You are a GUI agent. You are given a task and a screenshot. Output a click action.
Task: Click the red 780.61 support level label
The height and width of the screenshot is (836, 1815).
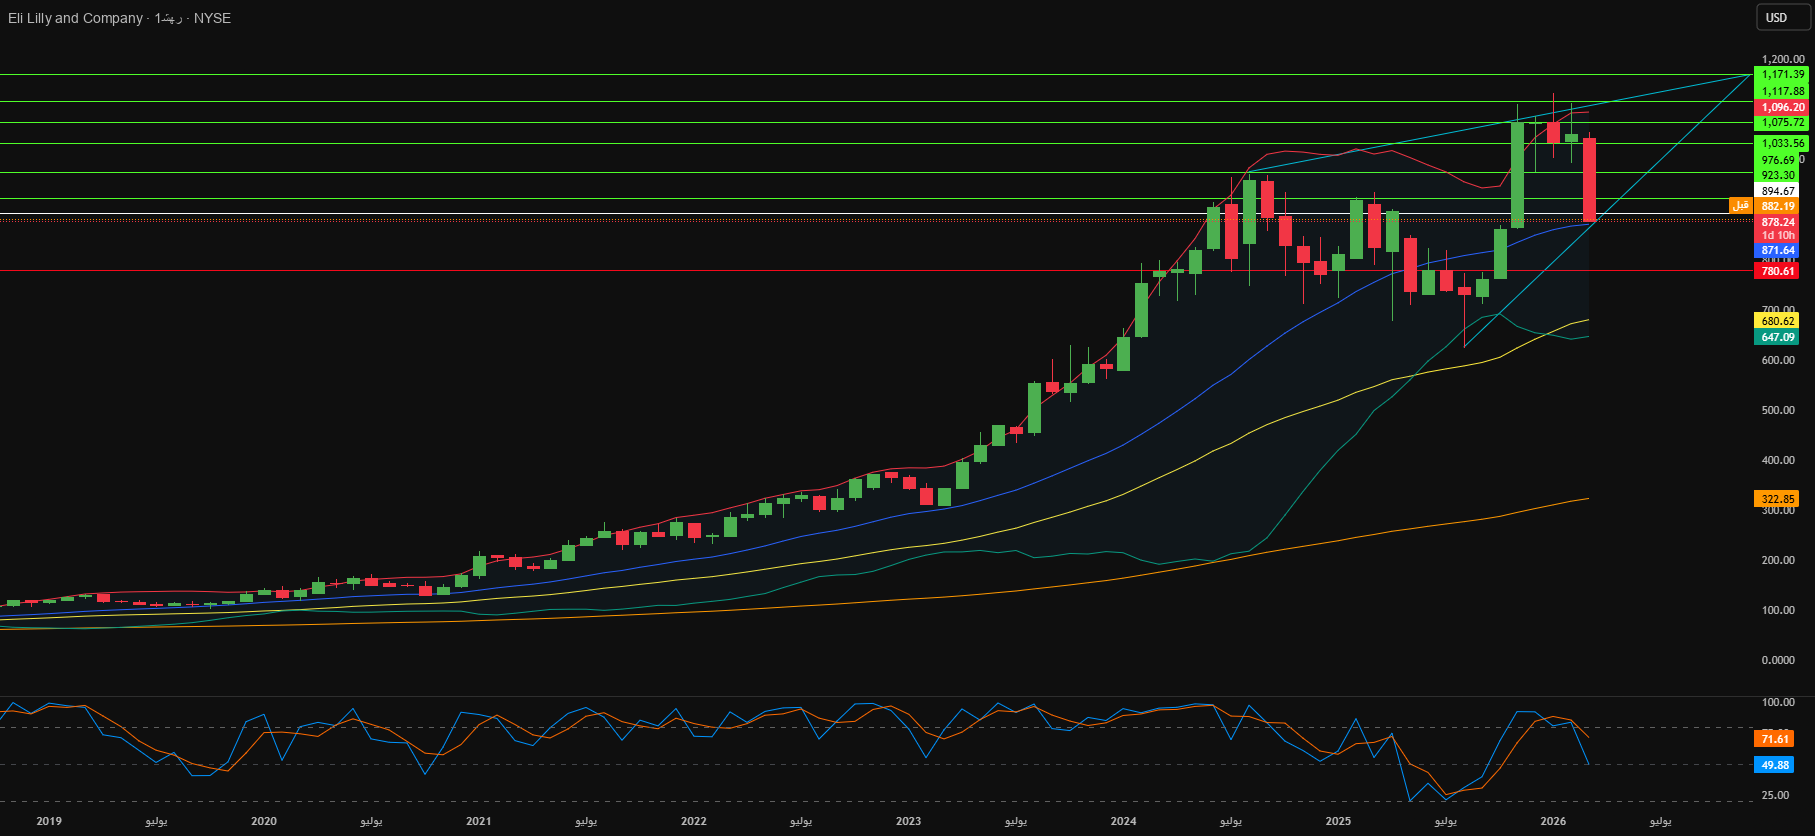pos(1778,271)
